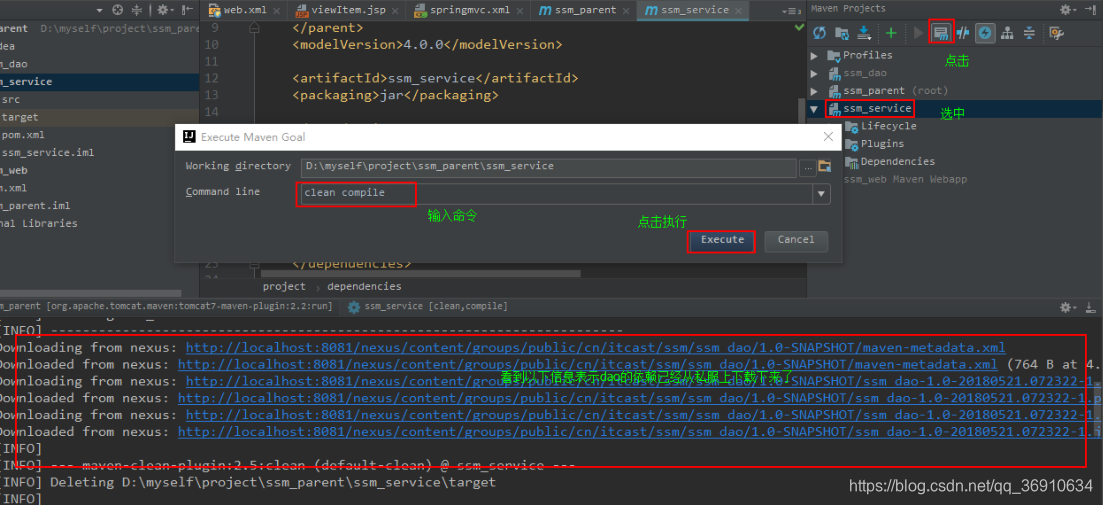Add Maven project with green plus
The height and width of the screenshot is (505, 1103).
(891, 32)
